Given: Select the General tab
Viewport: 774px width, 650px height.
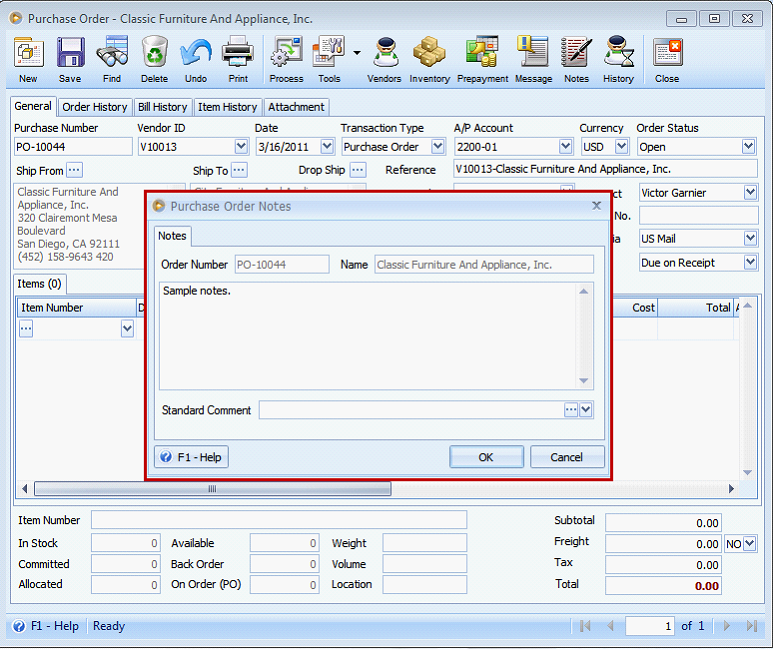Looking at the screenshot, I should click(x=33, y=106).
